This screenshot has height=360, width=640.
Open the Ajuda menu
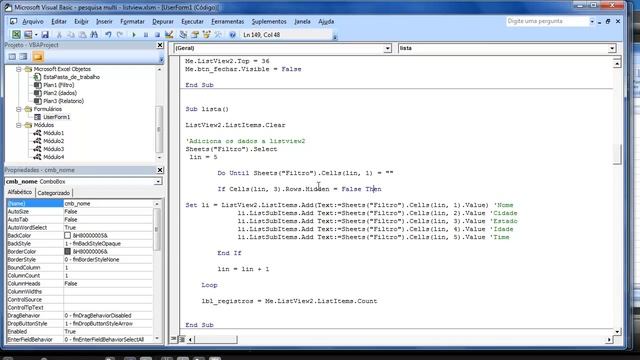pos(326,22)
